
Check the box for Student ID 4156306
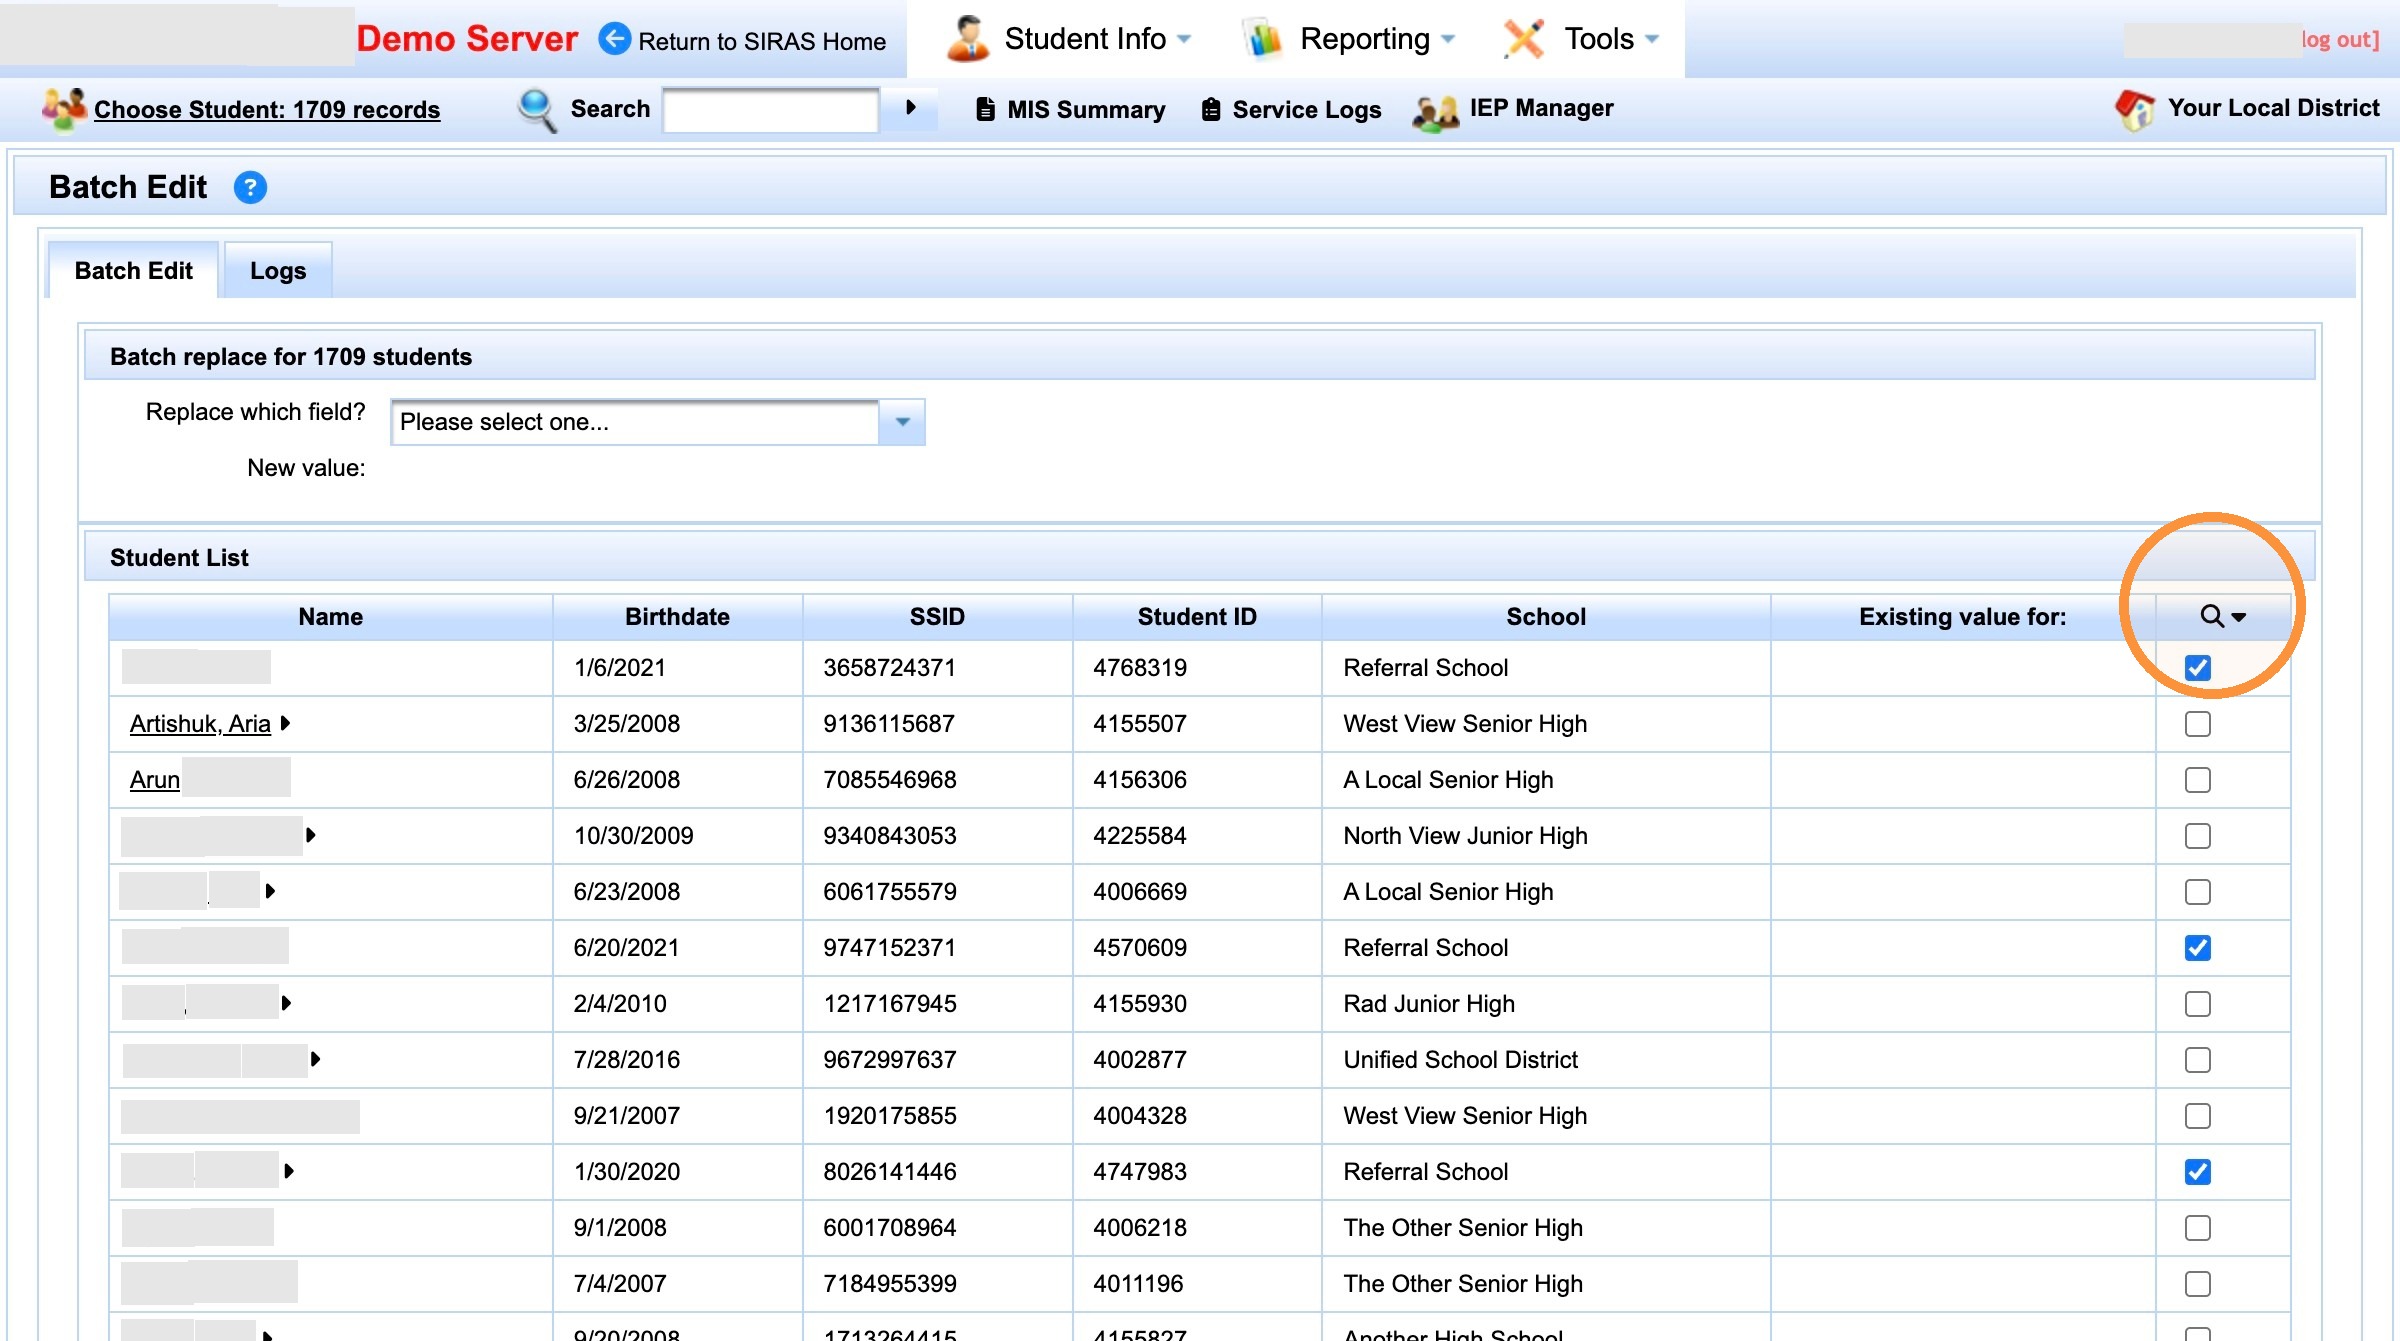[2197, 779]
